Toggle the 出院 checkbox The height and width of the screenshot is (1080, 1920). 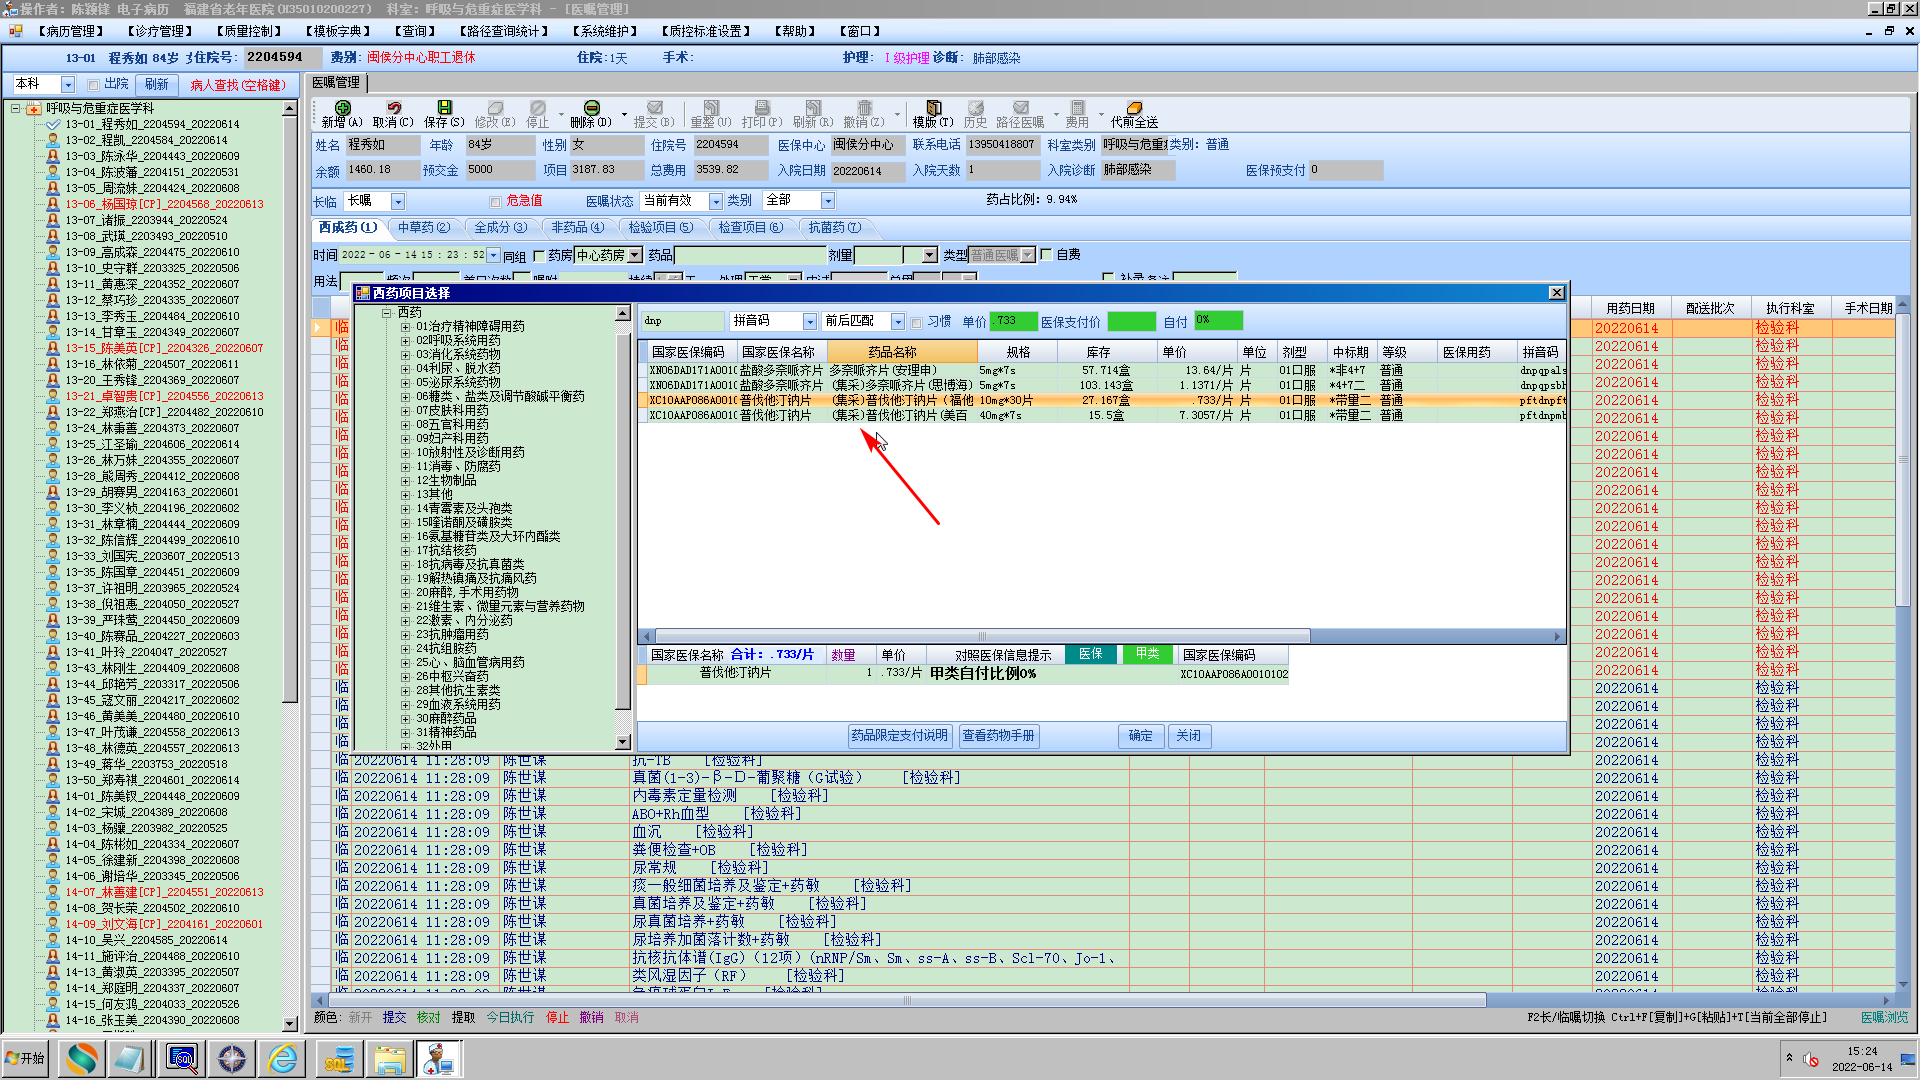click(93, 85)
